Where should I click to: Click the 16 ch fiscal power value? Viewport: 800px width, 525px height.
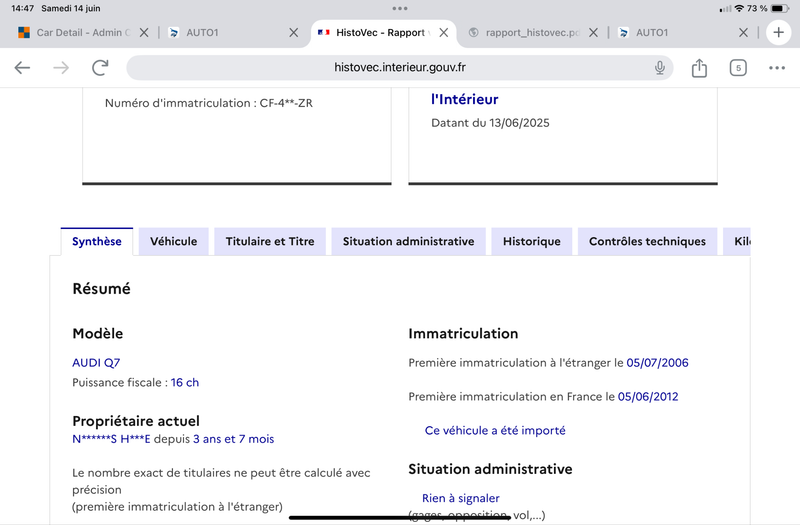tap(185, 383)
